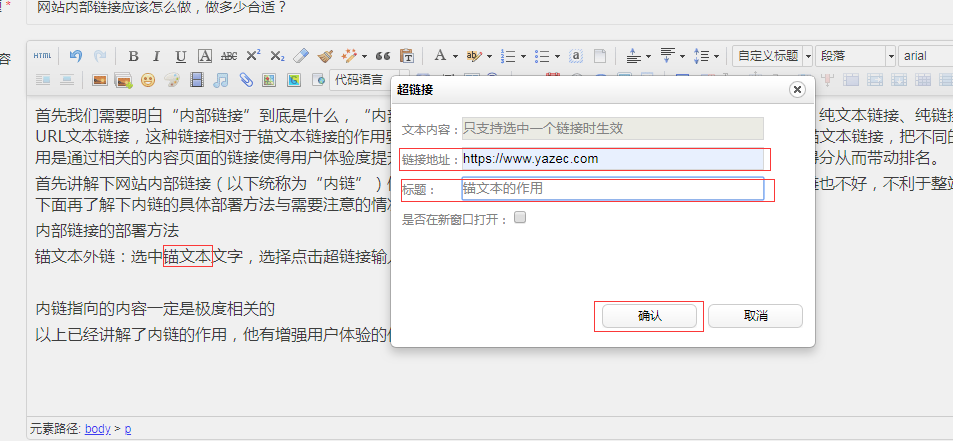Open highlight color dropdown arrow

[489, 56]
